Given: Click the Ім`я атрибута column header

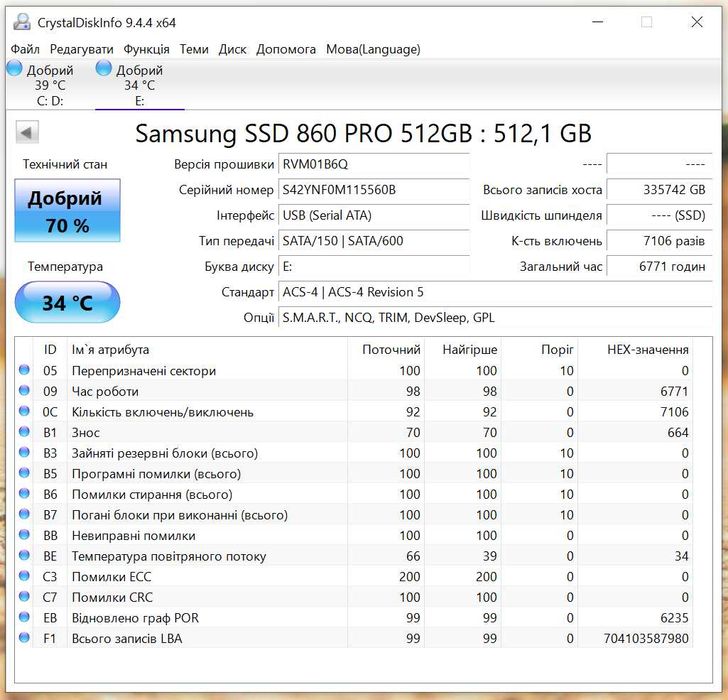Looking at the screenshot, I should pos(208,350).
